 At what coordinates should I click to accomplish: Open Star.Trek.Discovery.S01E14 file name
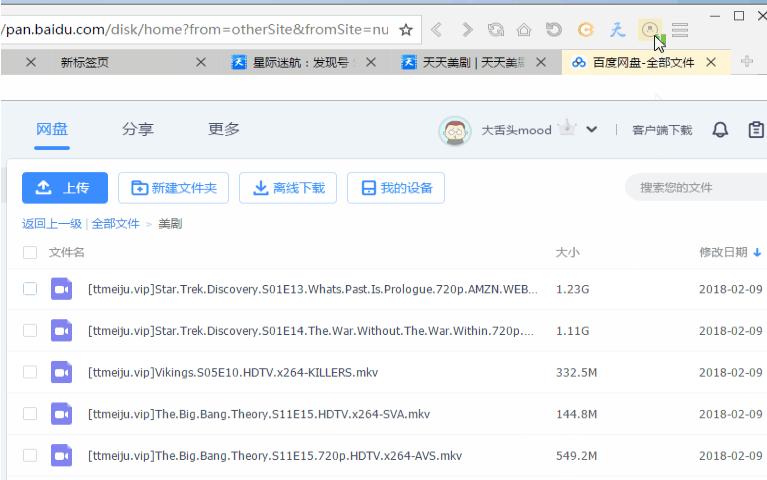click(x=311, y=331)
